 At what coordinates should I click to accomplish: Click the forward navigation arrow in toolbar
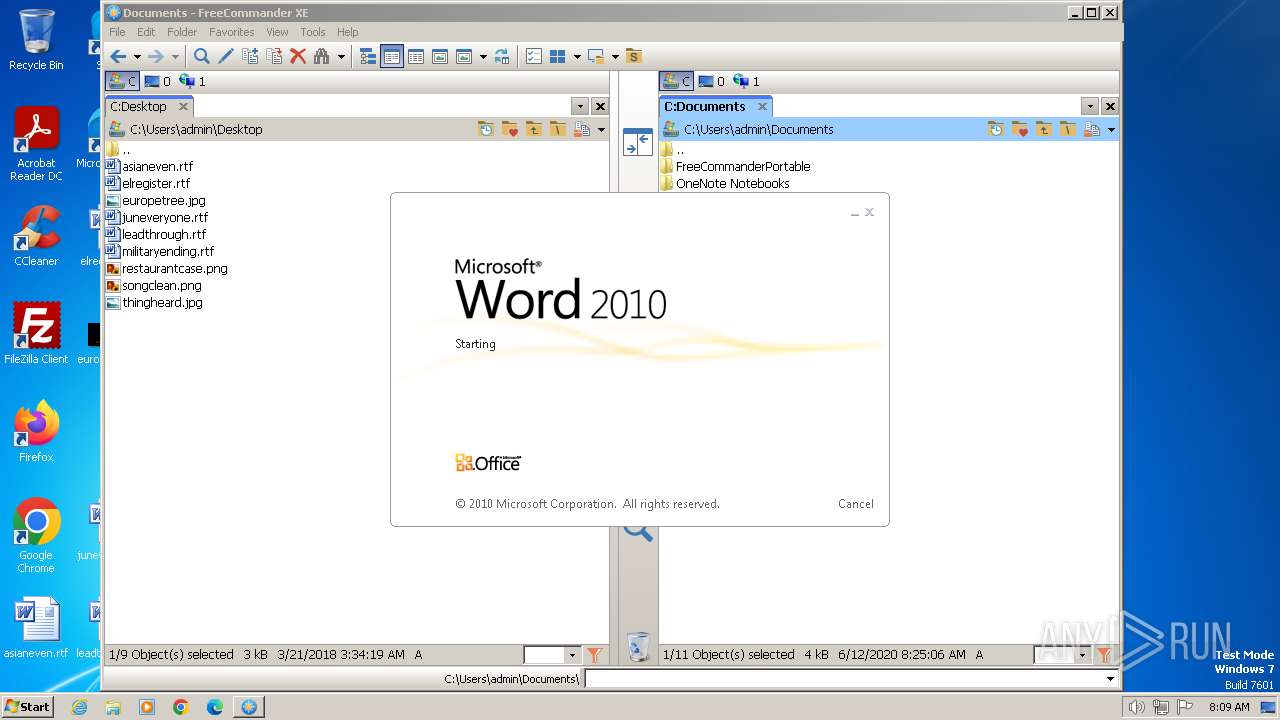coord(156,57)
